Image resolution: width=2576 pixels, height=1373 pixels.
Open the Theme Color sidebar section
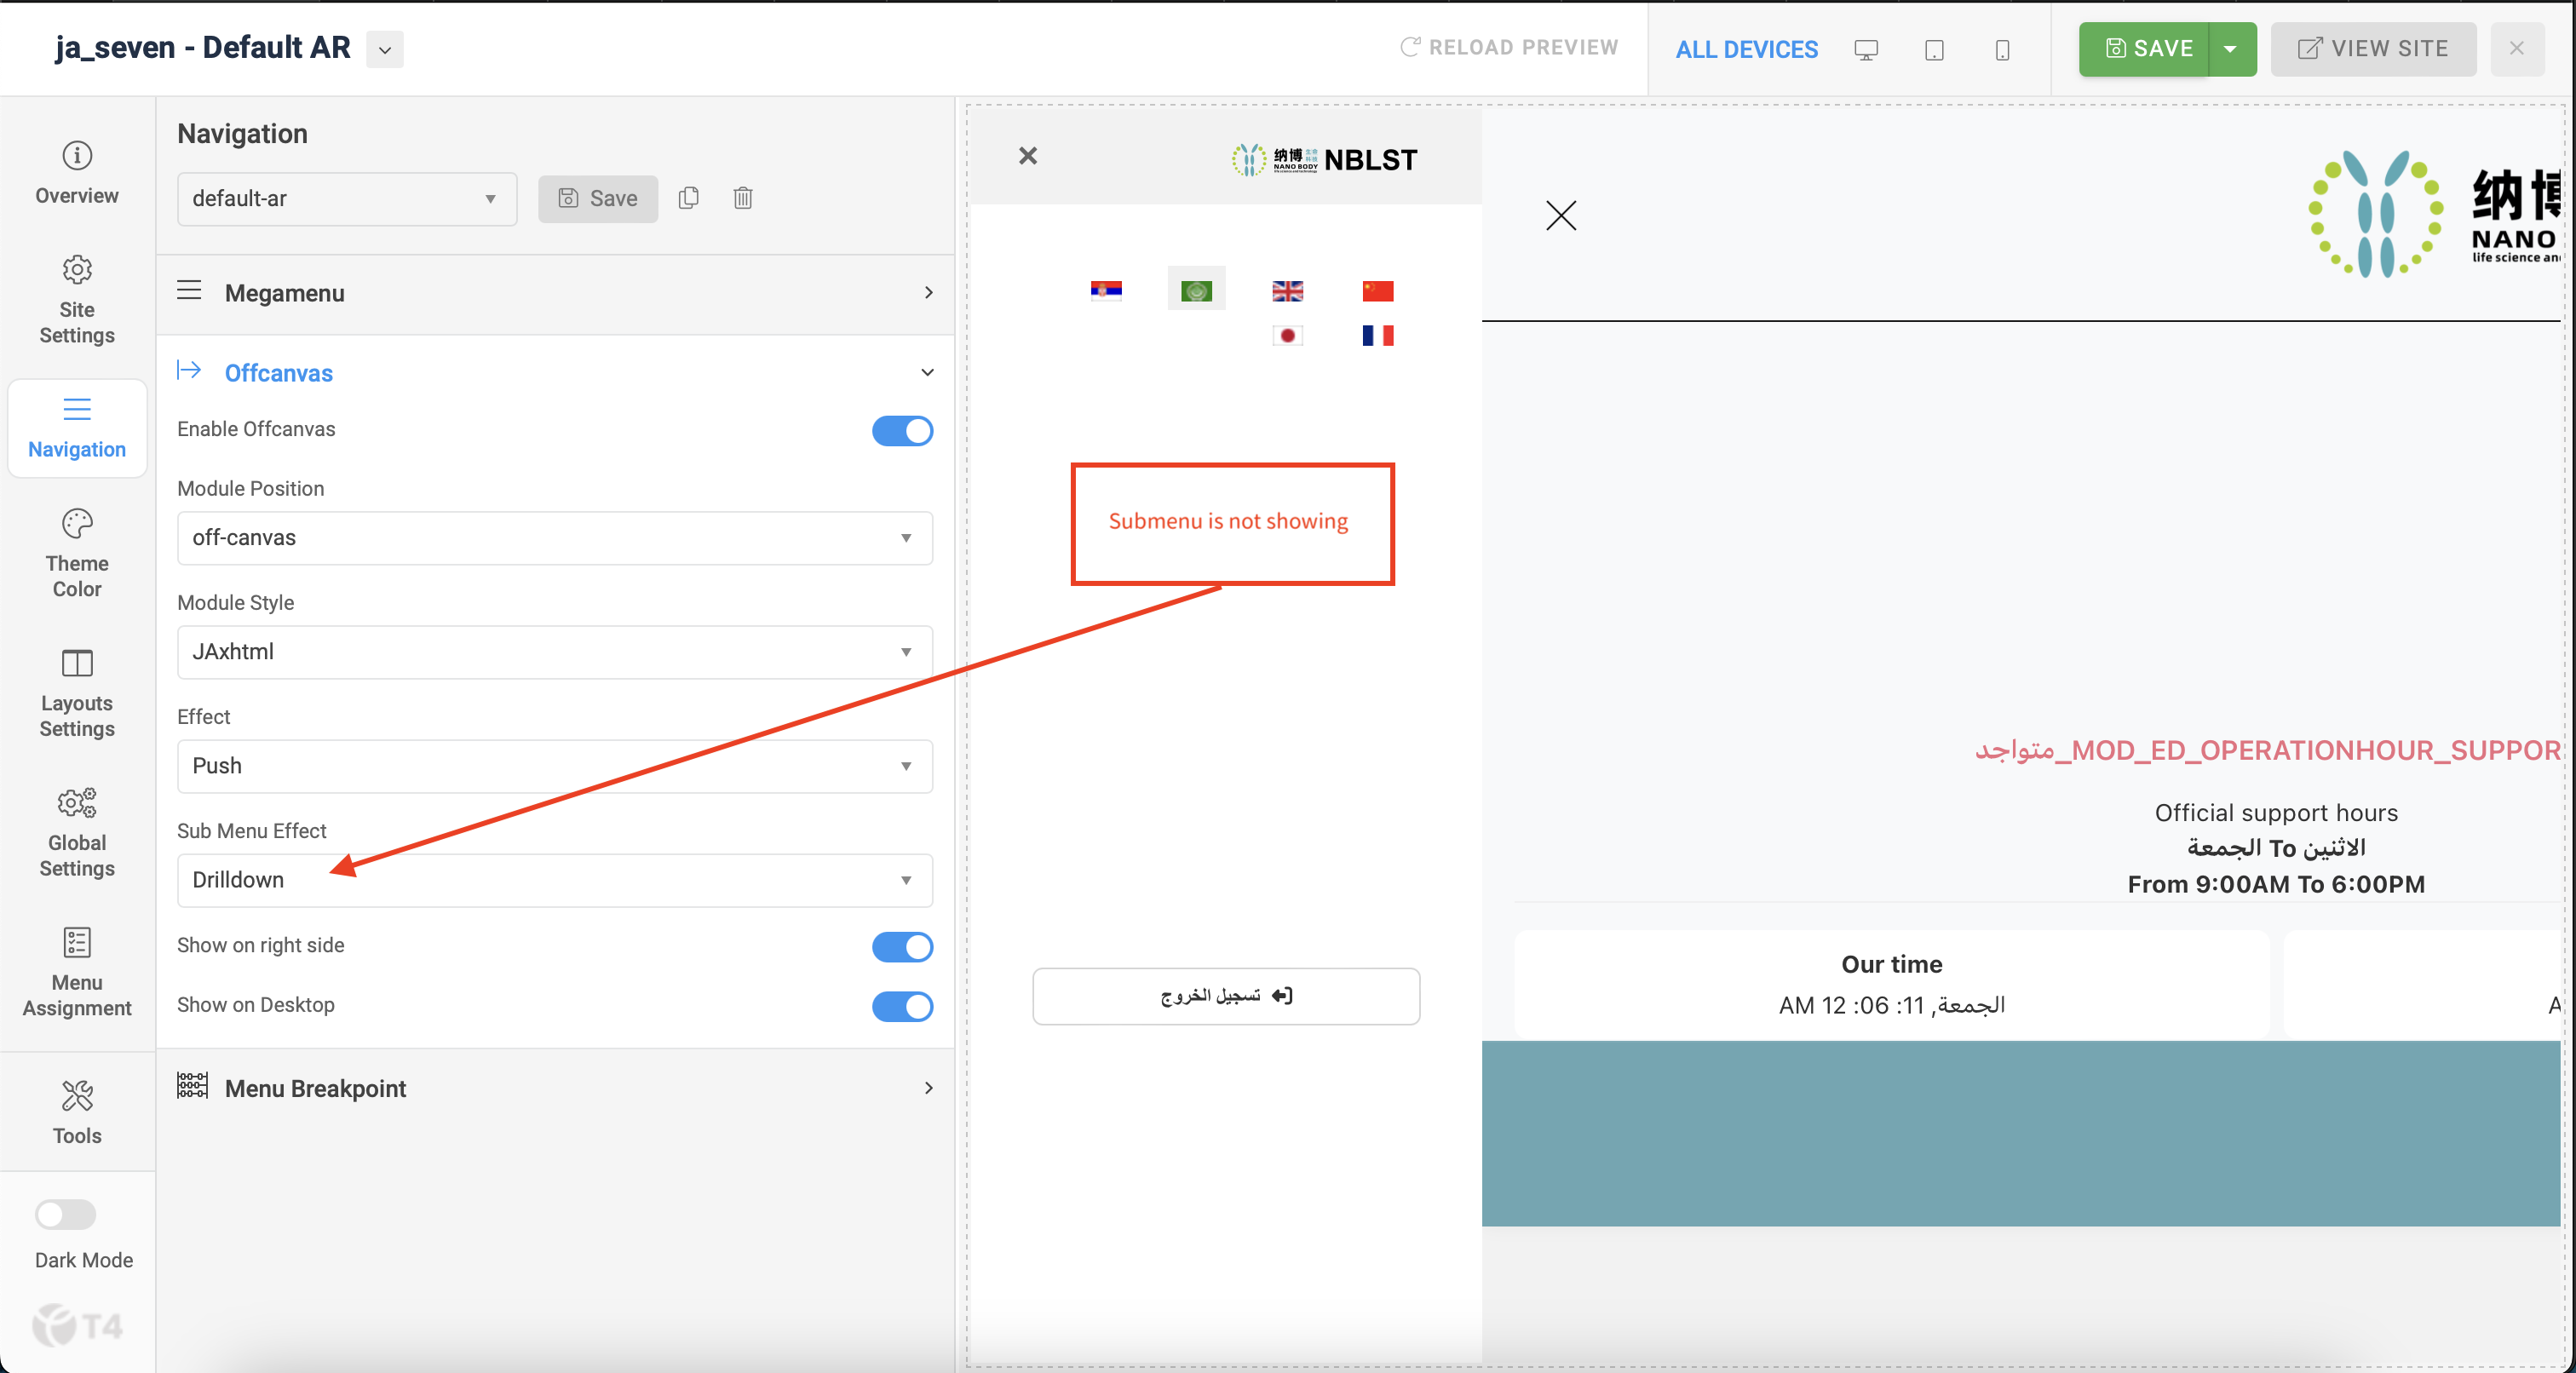click(x=77, y=553)
